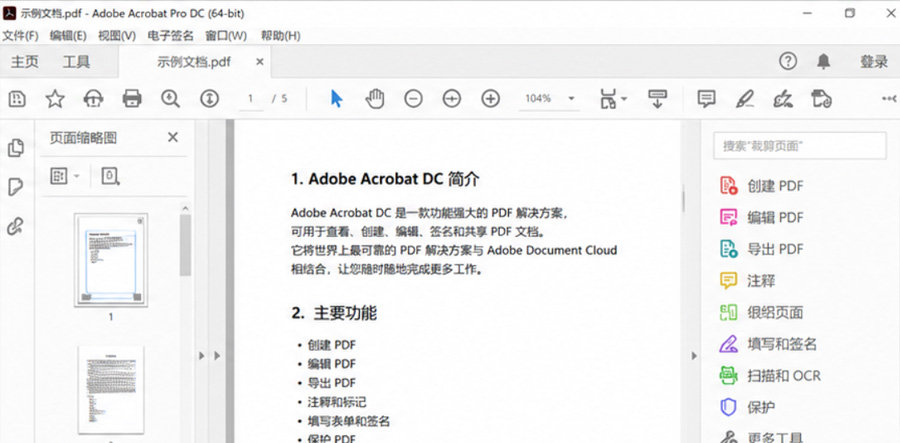Zoom out with the minus circle icon
Screen dimensions: 900x443
click(x=413, y=99)
